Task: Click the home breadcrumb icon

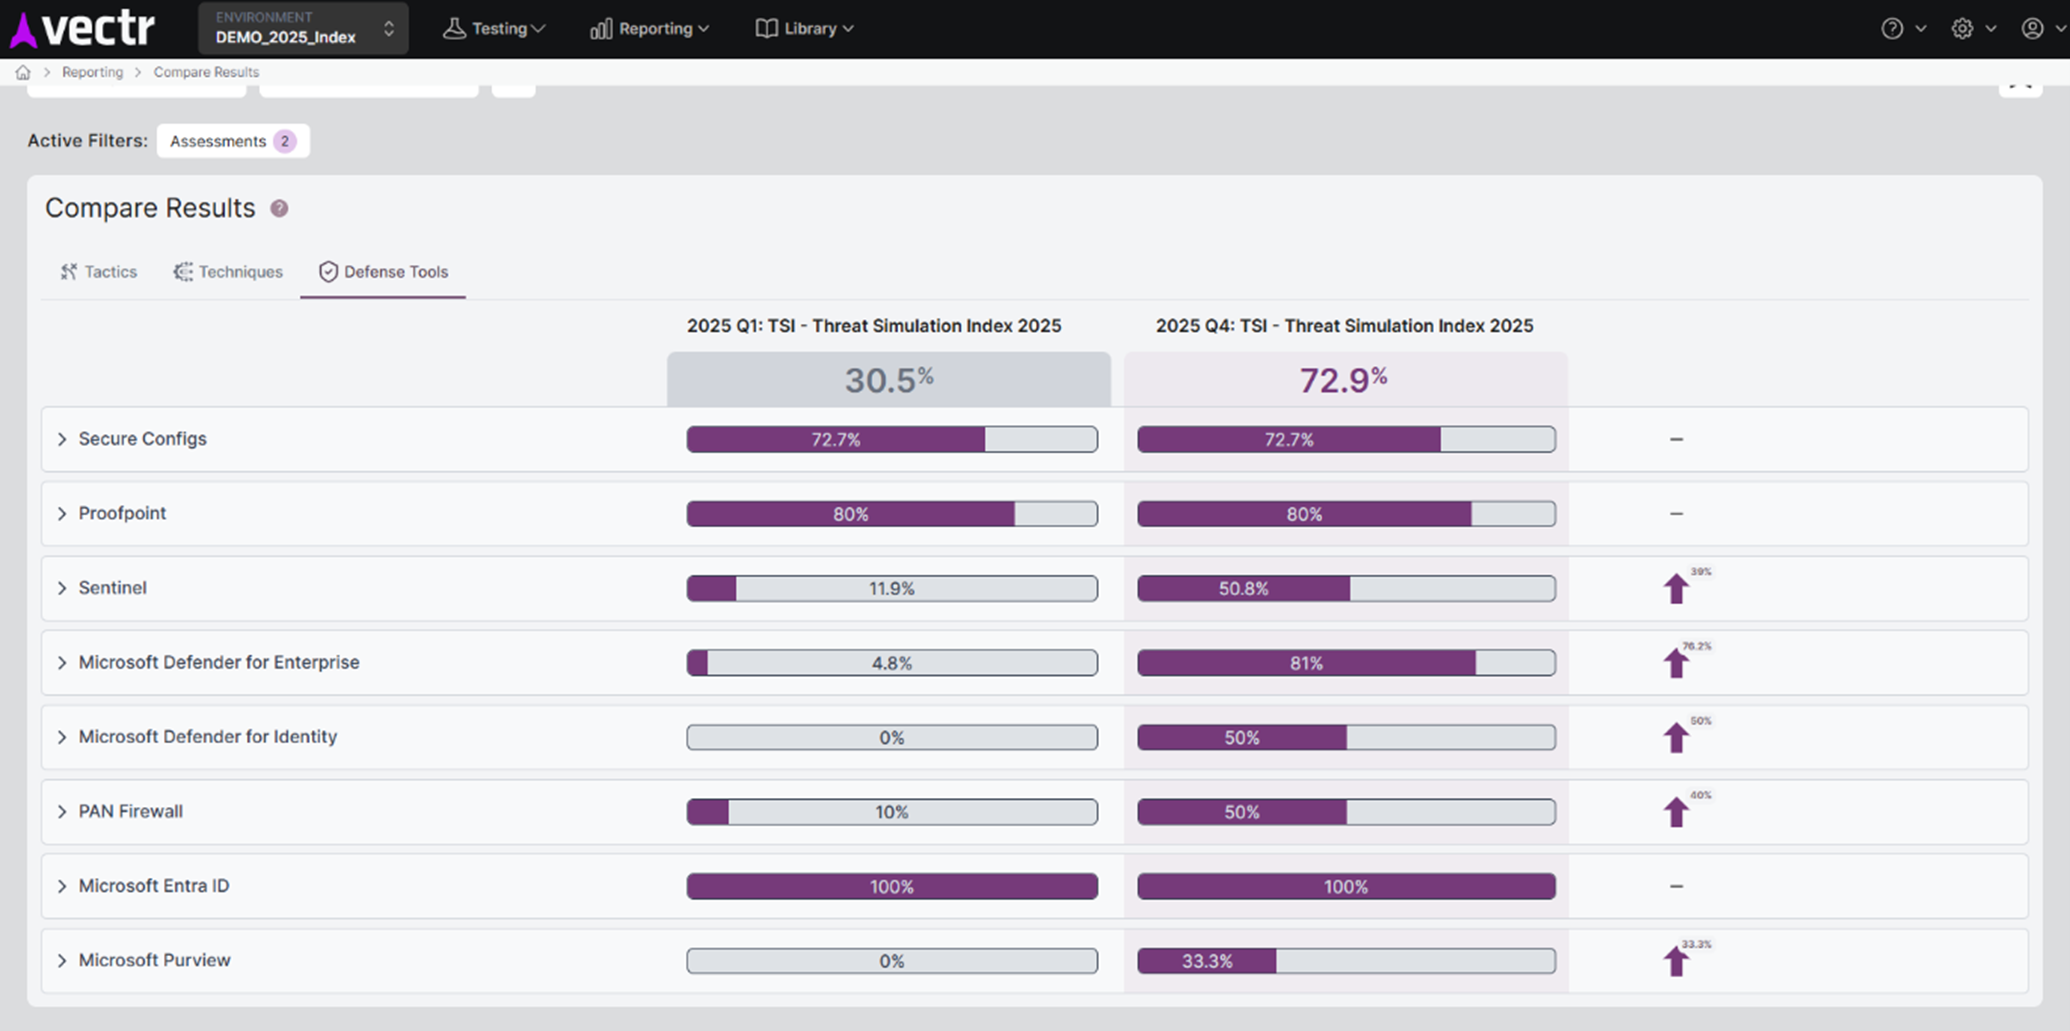Action: point(23,72)
